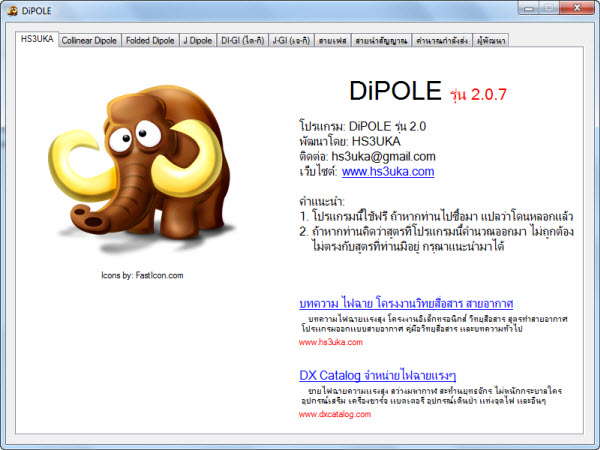
Task: Open the J-GI tab
Action: point(291,41)
